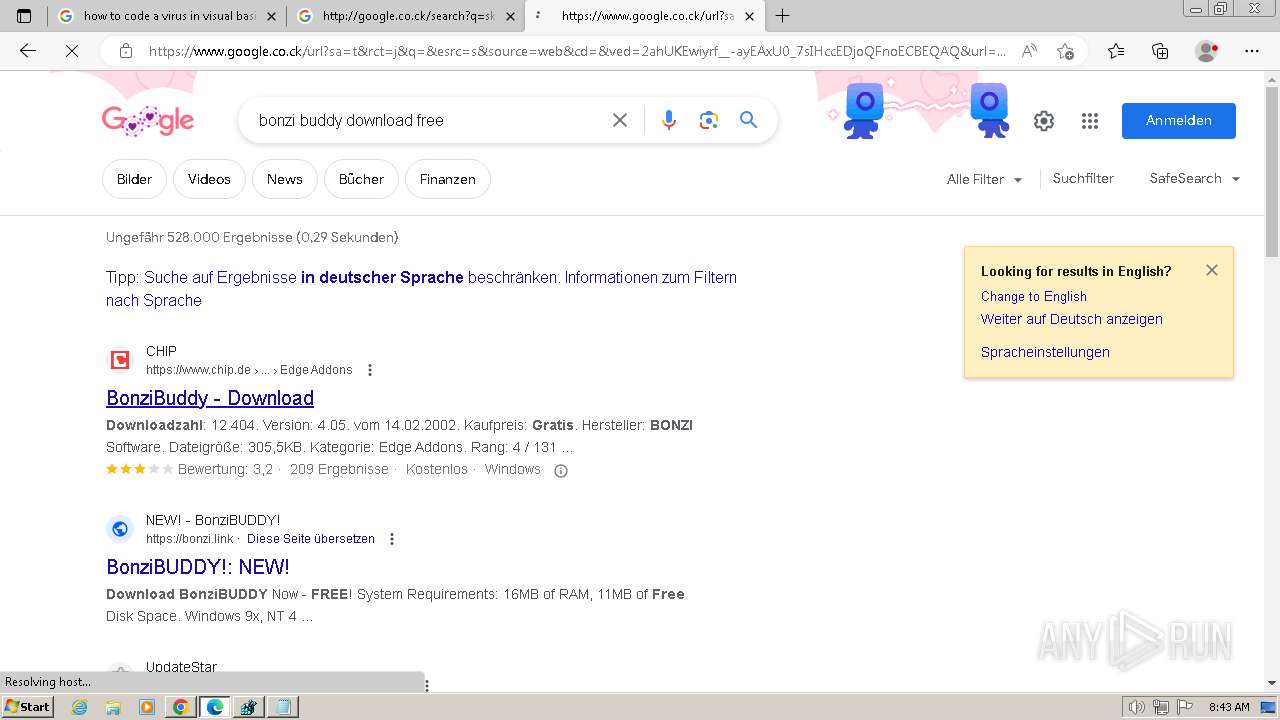Open Internet Explorer from the taskbar

[x=80, y=707]
